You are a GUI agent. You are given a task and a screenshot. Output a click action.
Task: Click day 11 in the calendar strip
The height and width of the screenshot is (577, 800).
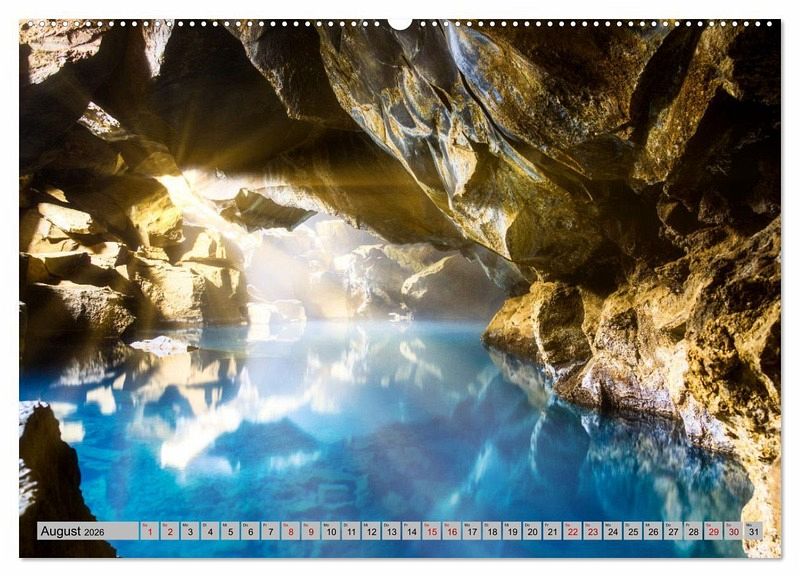(x=351, y=531)
